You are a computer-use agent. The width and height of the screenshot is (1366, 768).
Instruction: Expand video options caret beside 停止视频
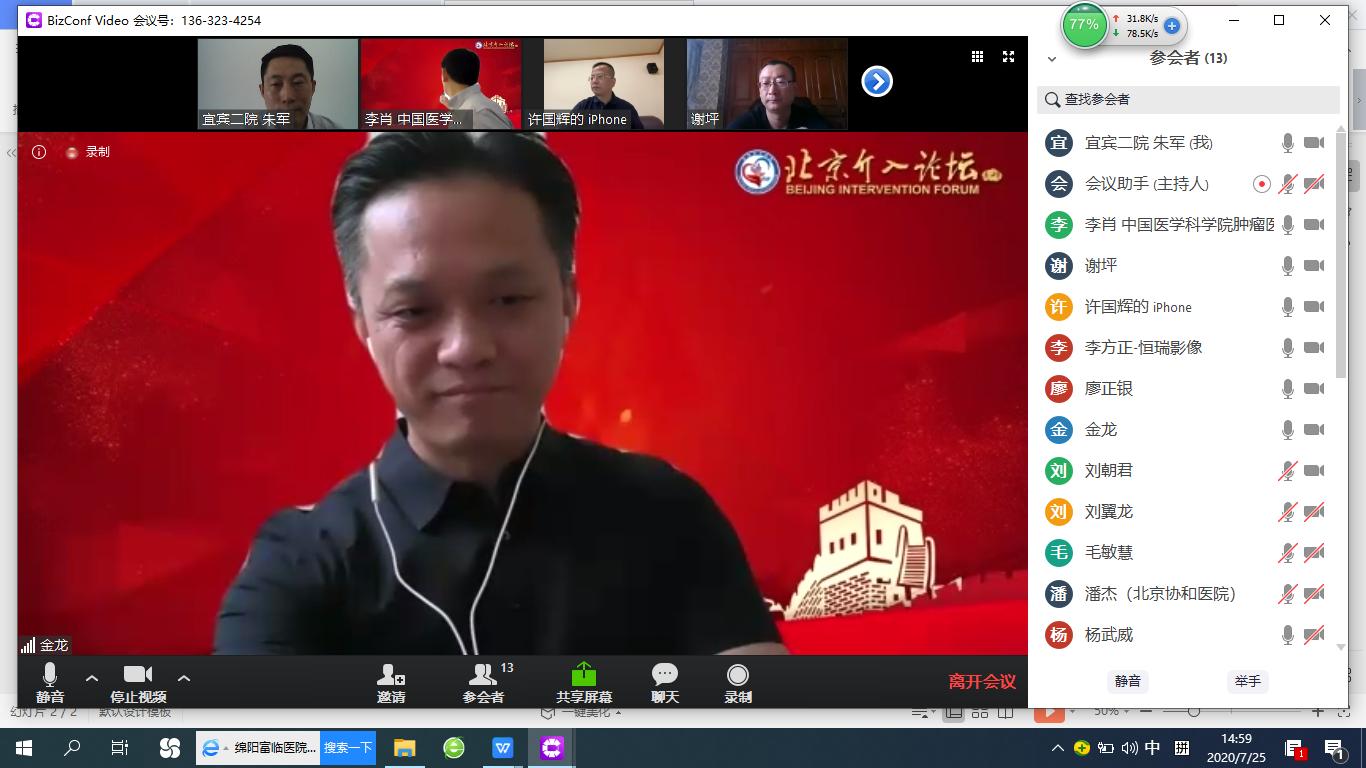pos(183,678)
